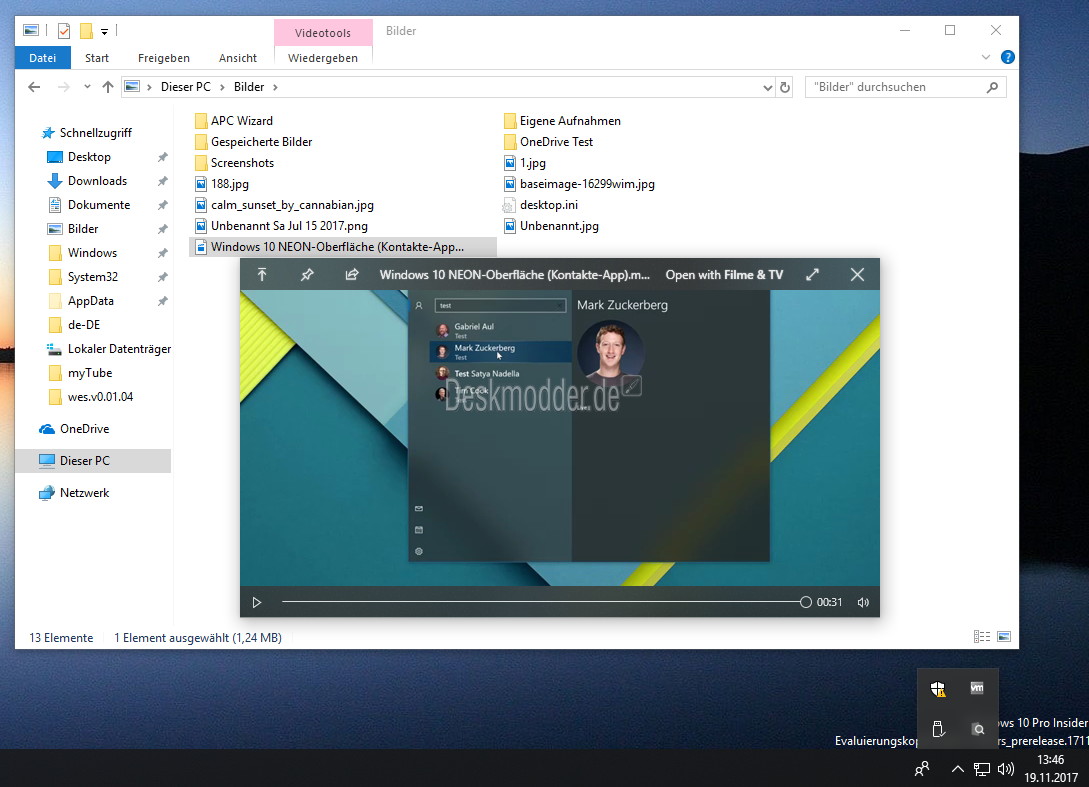The width and height of the screenshot is (1089, 787).
Task: Pin the preview window
Action: tap(307, 274)
